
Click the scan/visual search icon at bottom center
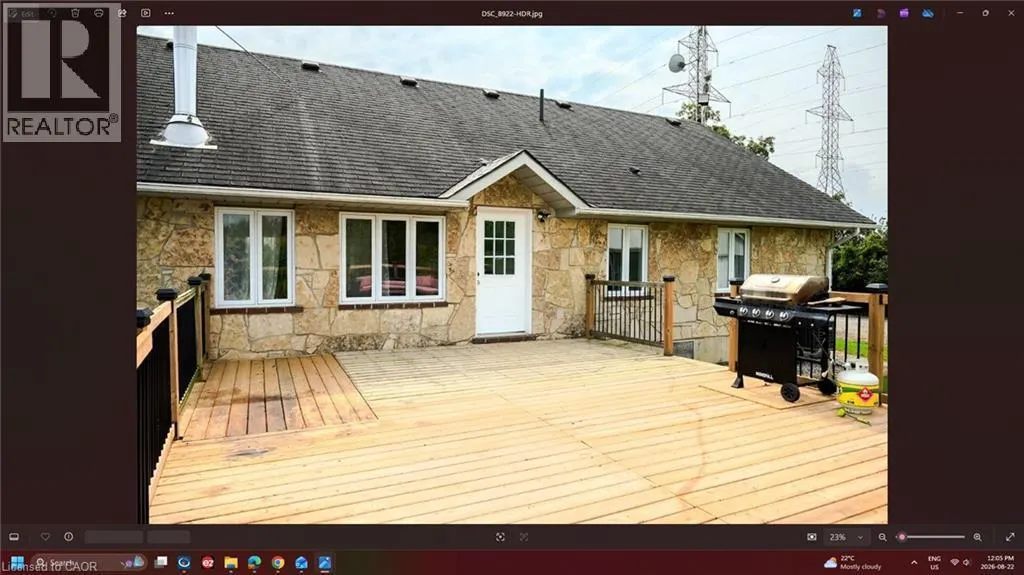click(x=500, y=537)
